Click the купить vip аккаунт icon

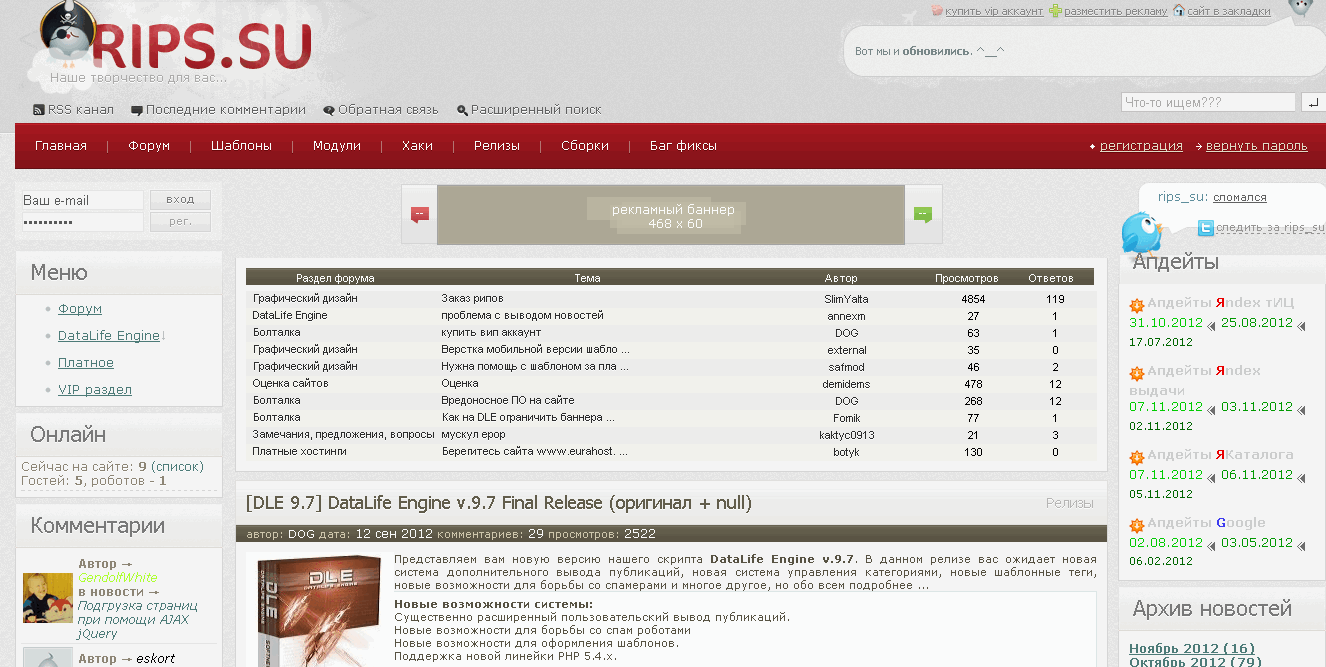point(937,11)
